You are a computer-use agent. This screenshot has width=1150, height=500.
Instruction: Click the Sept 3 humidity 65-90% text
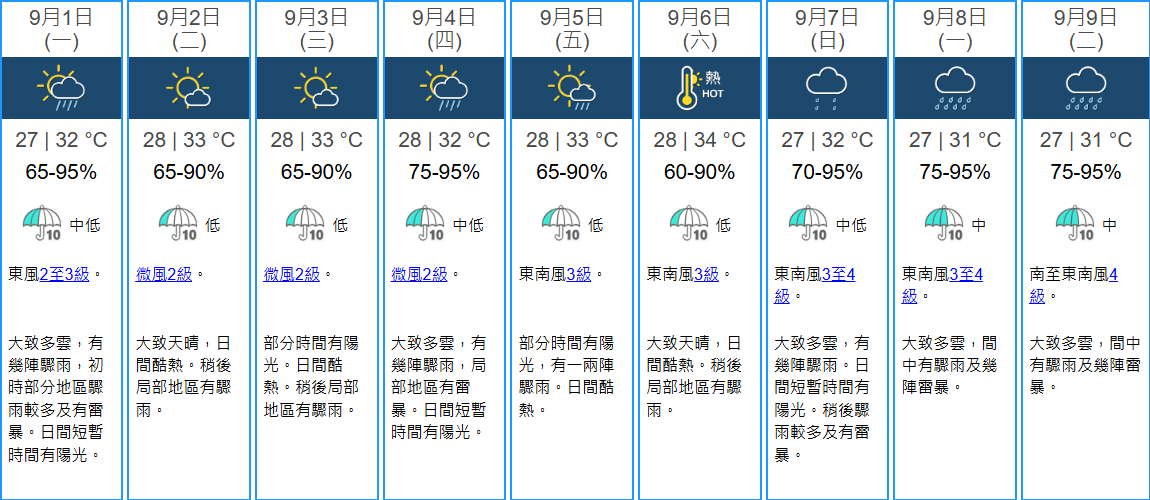pyautogui.click(x=317, y=172)
